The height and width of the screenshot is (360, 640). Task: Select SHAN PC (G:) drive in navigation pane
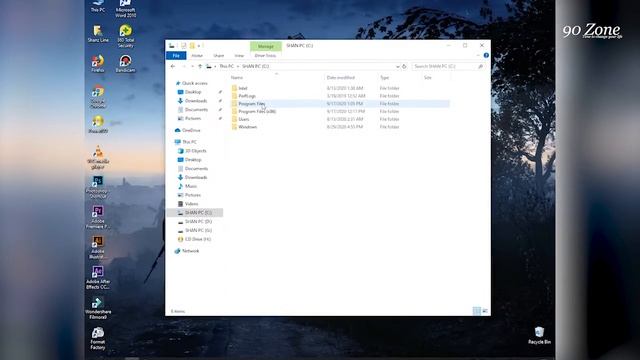coord(198,231)
